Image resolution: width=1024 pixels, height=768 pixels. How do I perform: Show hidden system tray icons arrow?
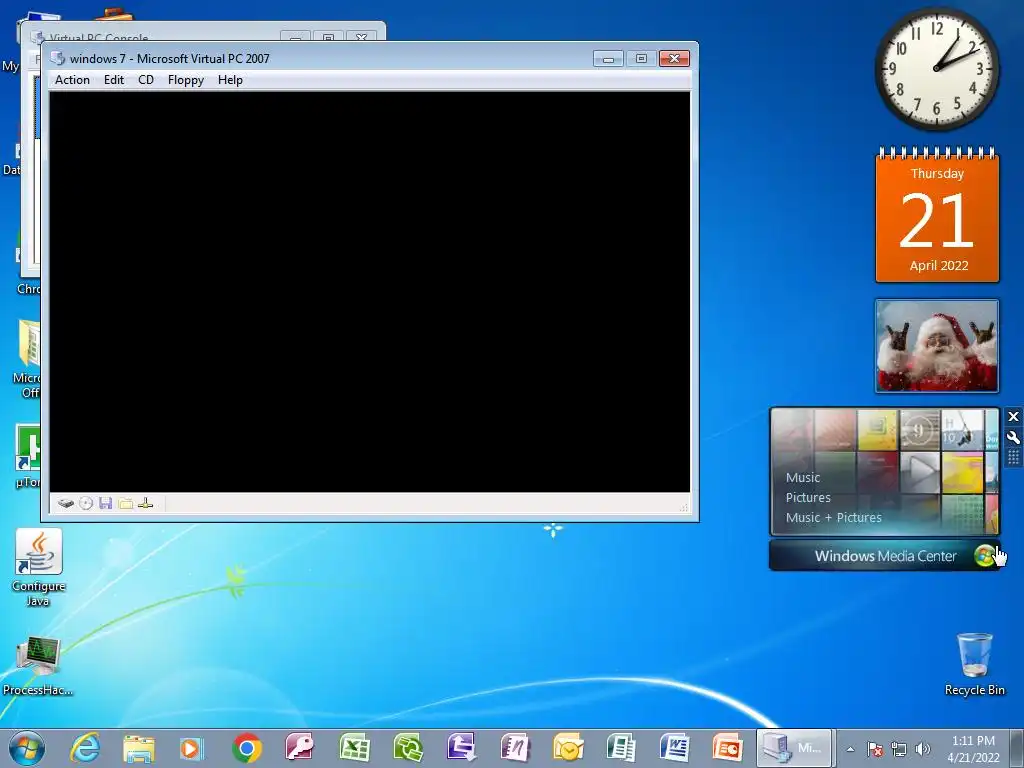[850, 749]
